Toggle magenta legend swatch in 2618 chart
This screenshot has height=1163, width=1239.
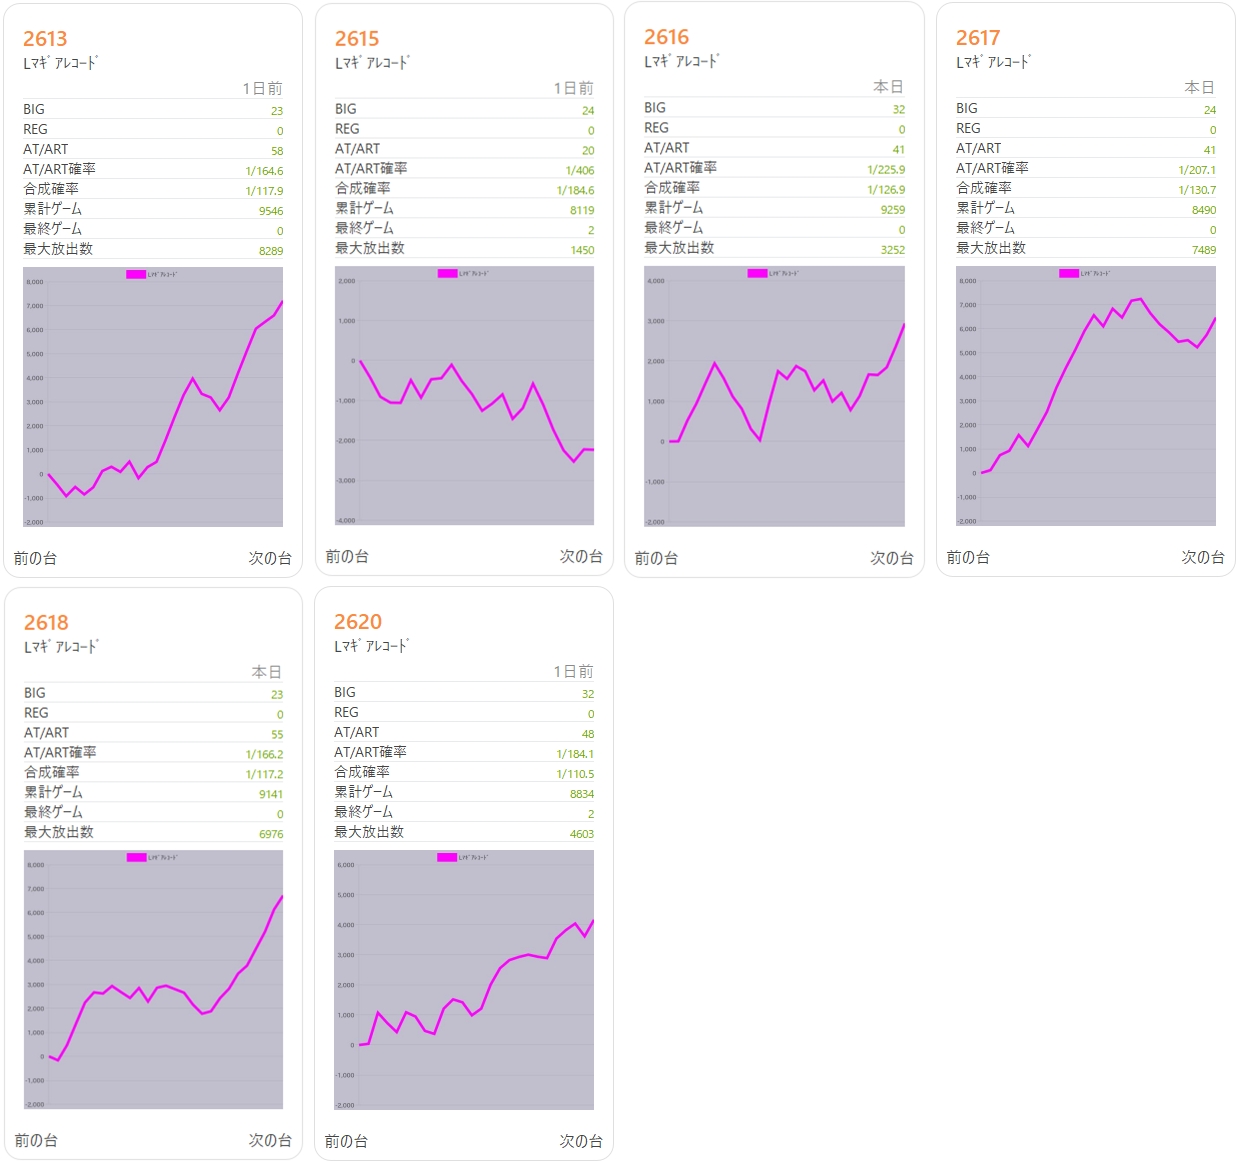coord(137,857)
